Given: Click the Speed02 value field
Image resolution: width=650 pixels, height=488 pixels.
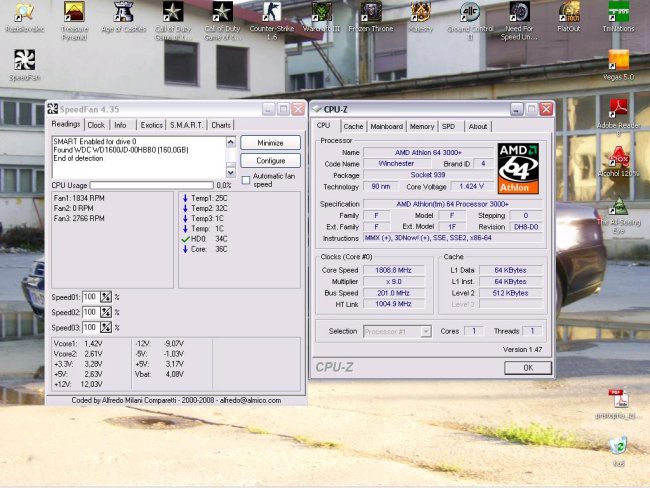Looking at the screenshot, I should pyautogui.click(x=91, y=312).
